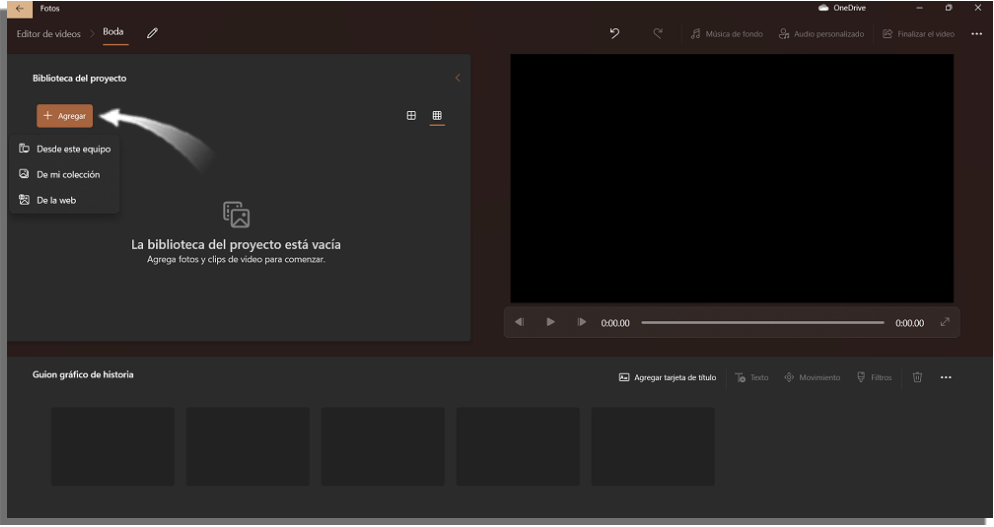Screen dimensions: 994x527
Task: Go to Editor de videos breadcrumb
Action: point(49,34)
